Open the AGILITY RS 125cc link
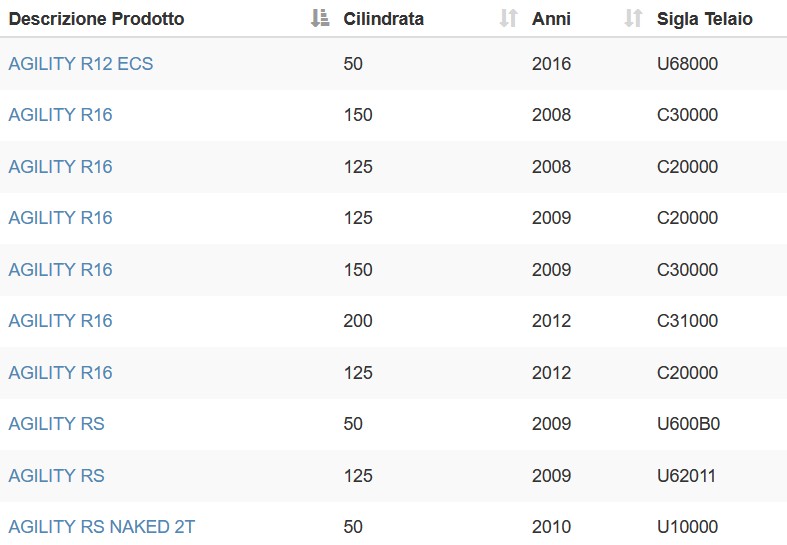Screen dimensions: 787x545 click(x=56, y=475)
